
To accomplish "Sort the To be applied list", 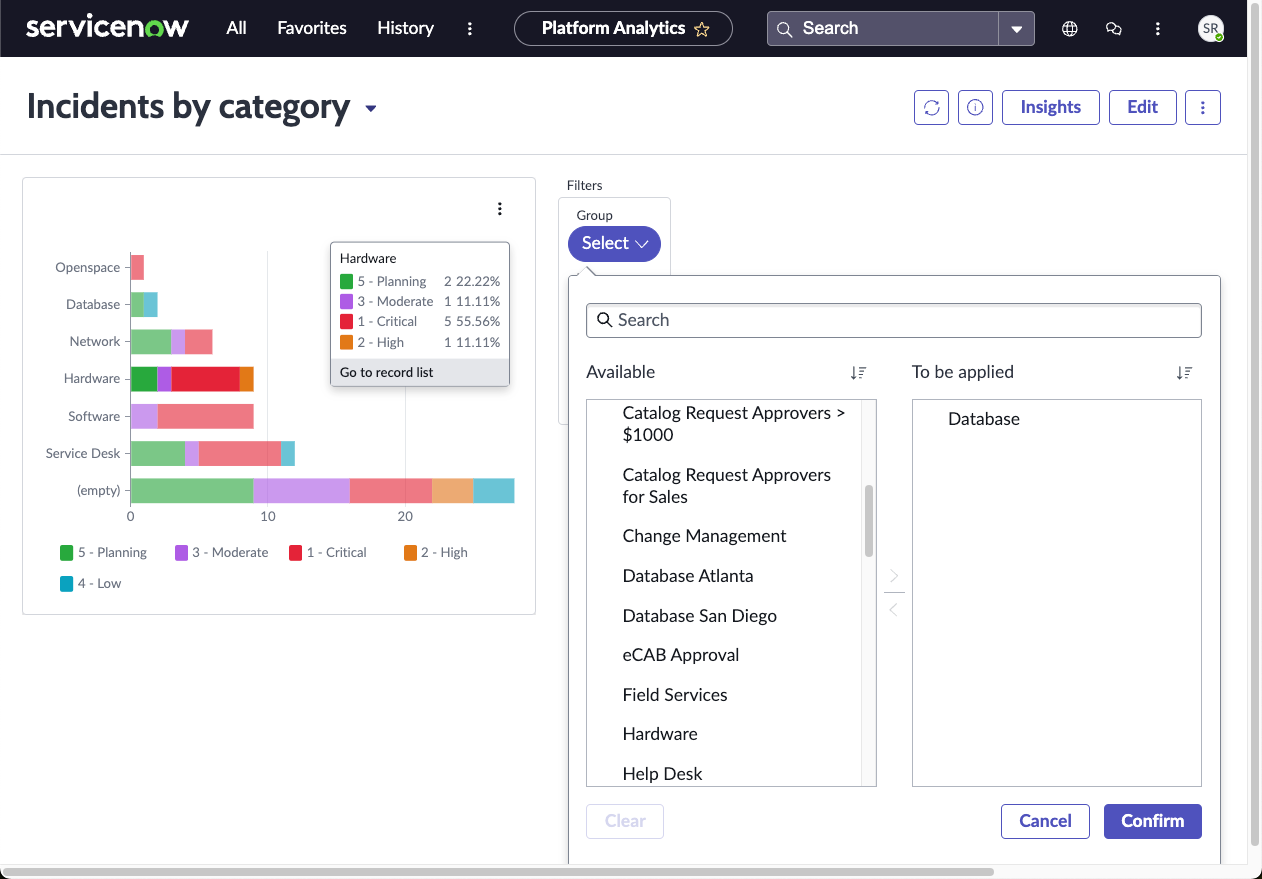I will point(1185,372).
